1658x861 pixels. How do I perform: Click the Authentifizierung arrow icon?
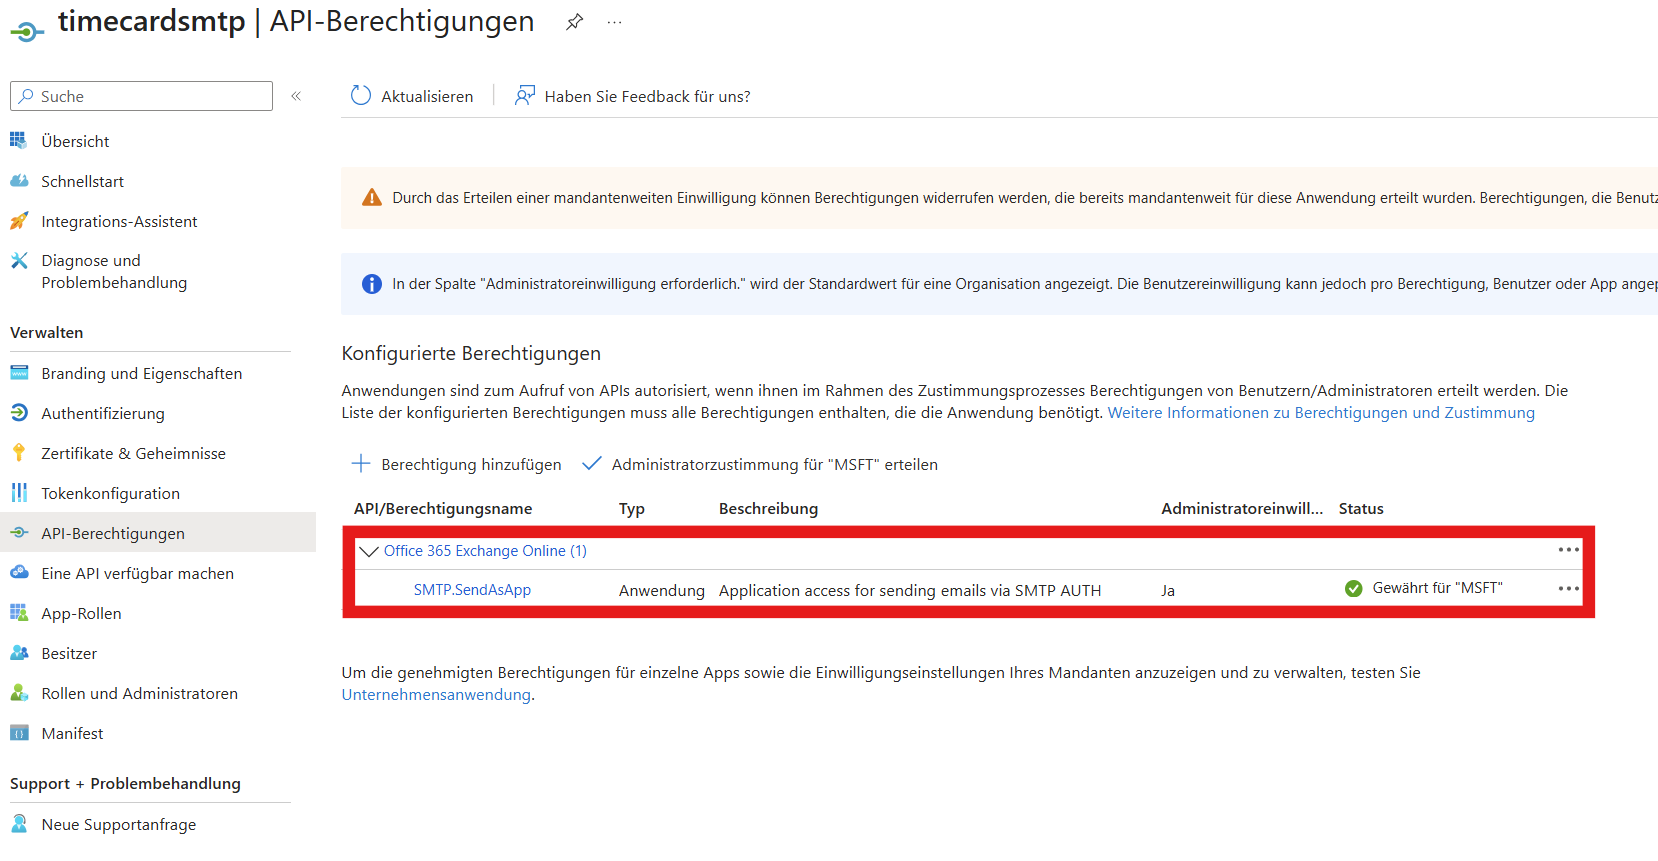19,413
